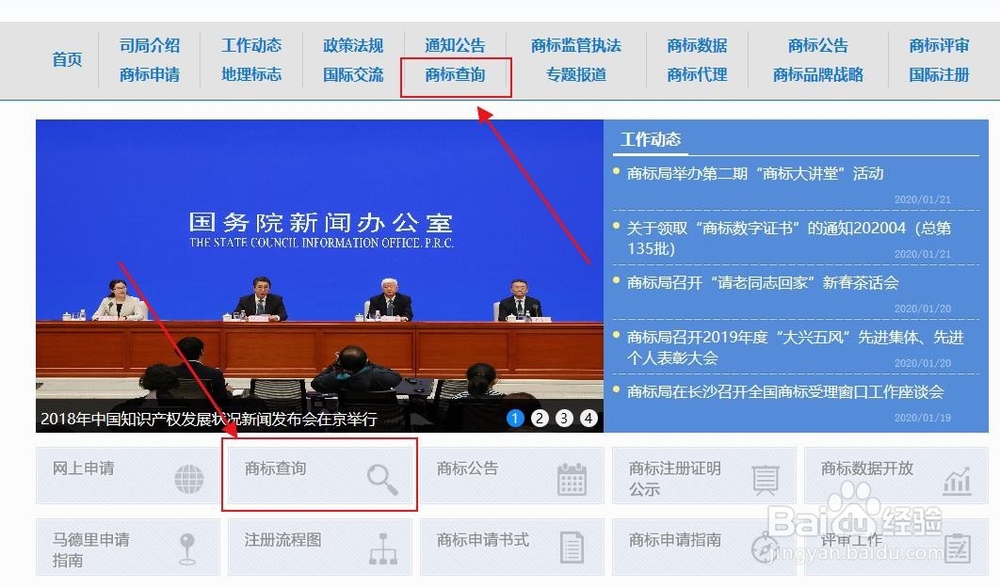Open 商标公告 in top navigation bar
1000x587 pixels.
point(818,45)
